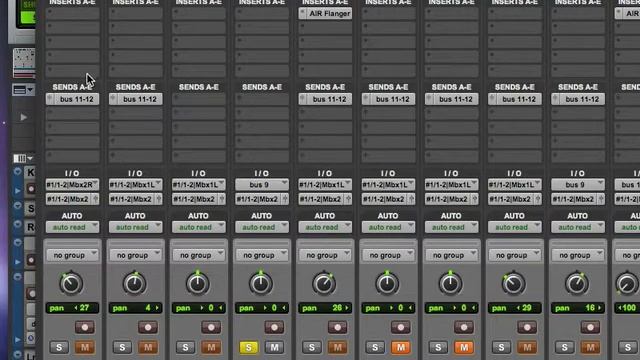
Task: Unmute the channel with pan 4
Action: pos(148,347)
